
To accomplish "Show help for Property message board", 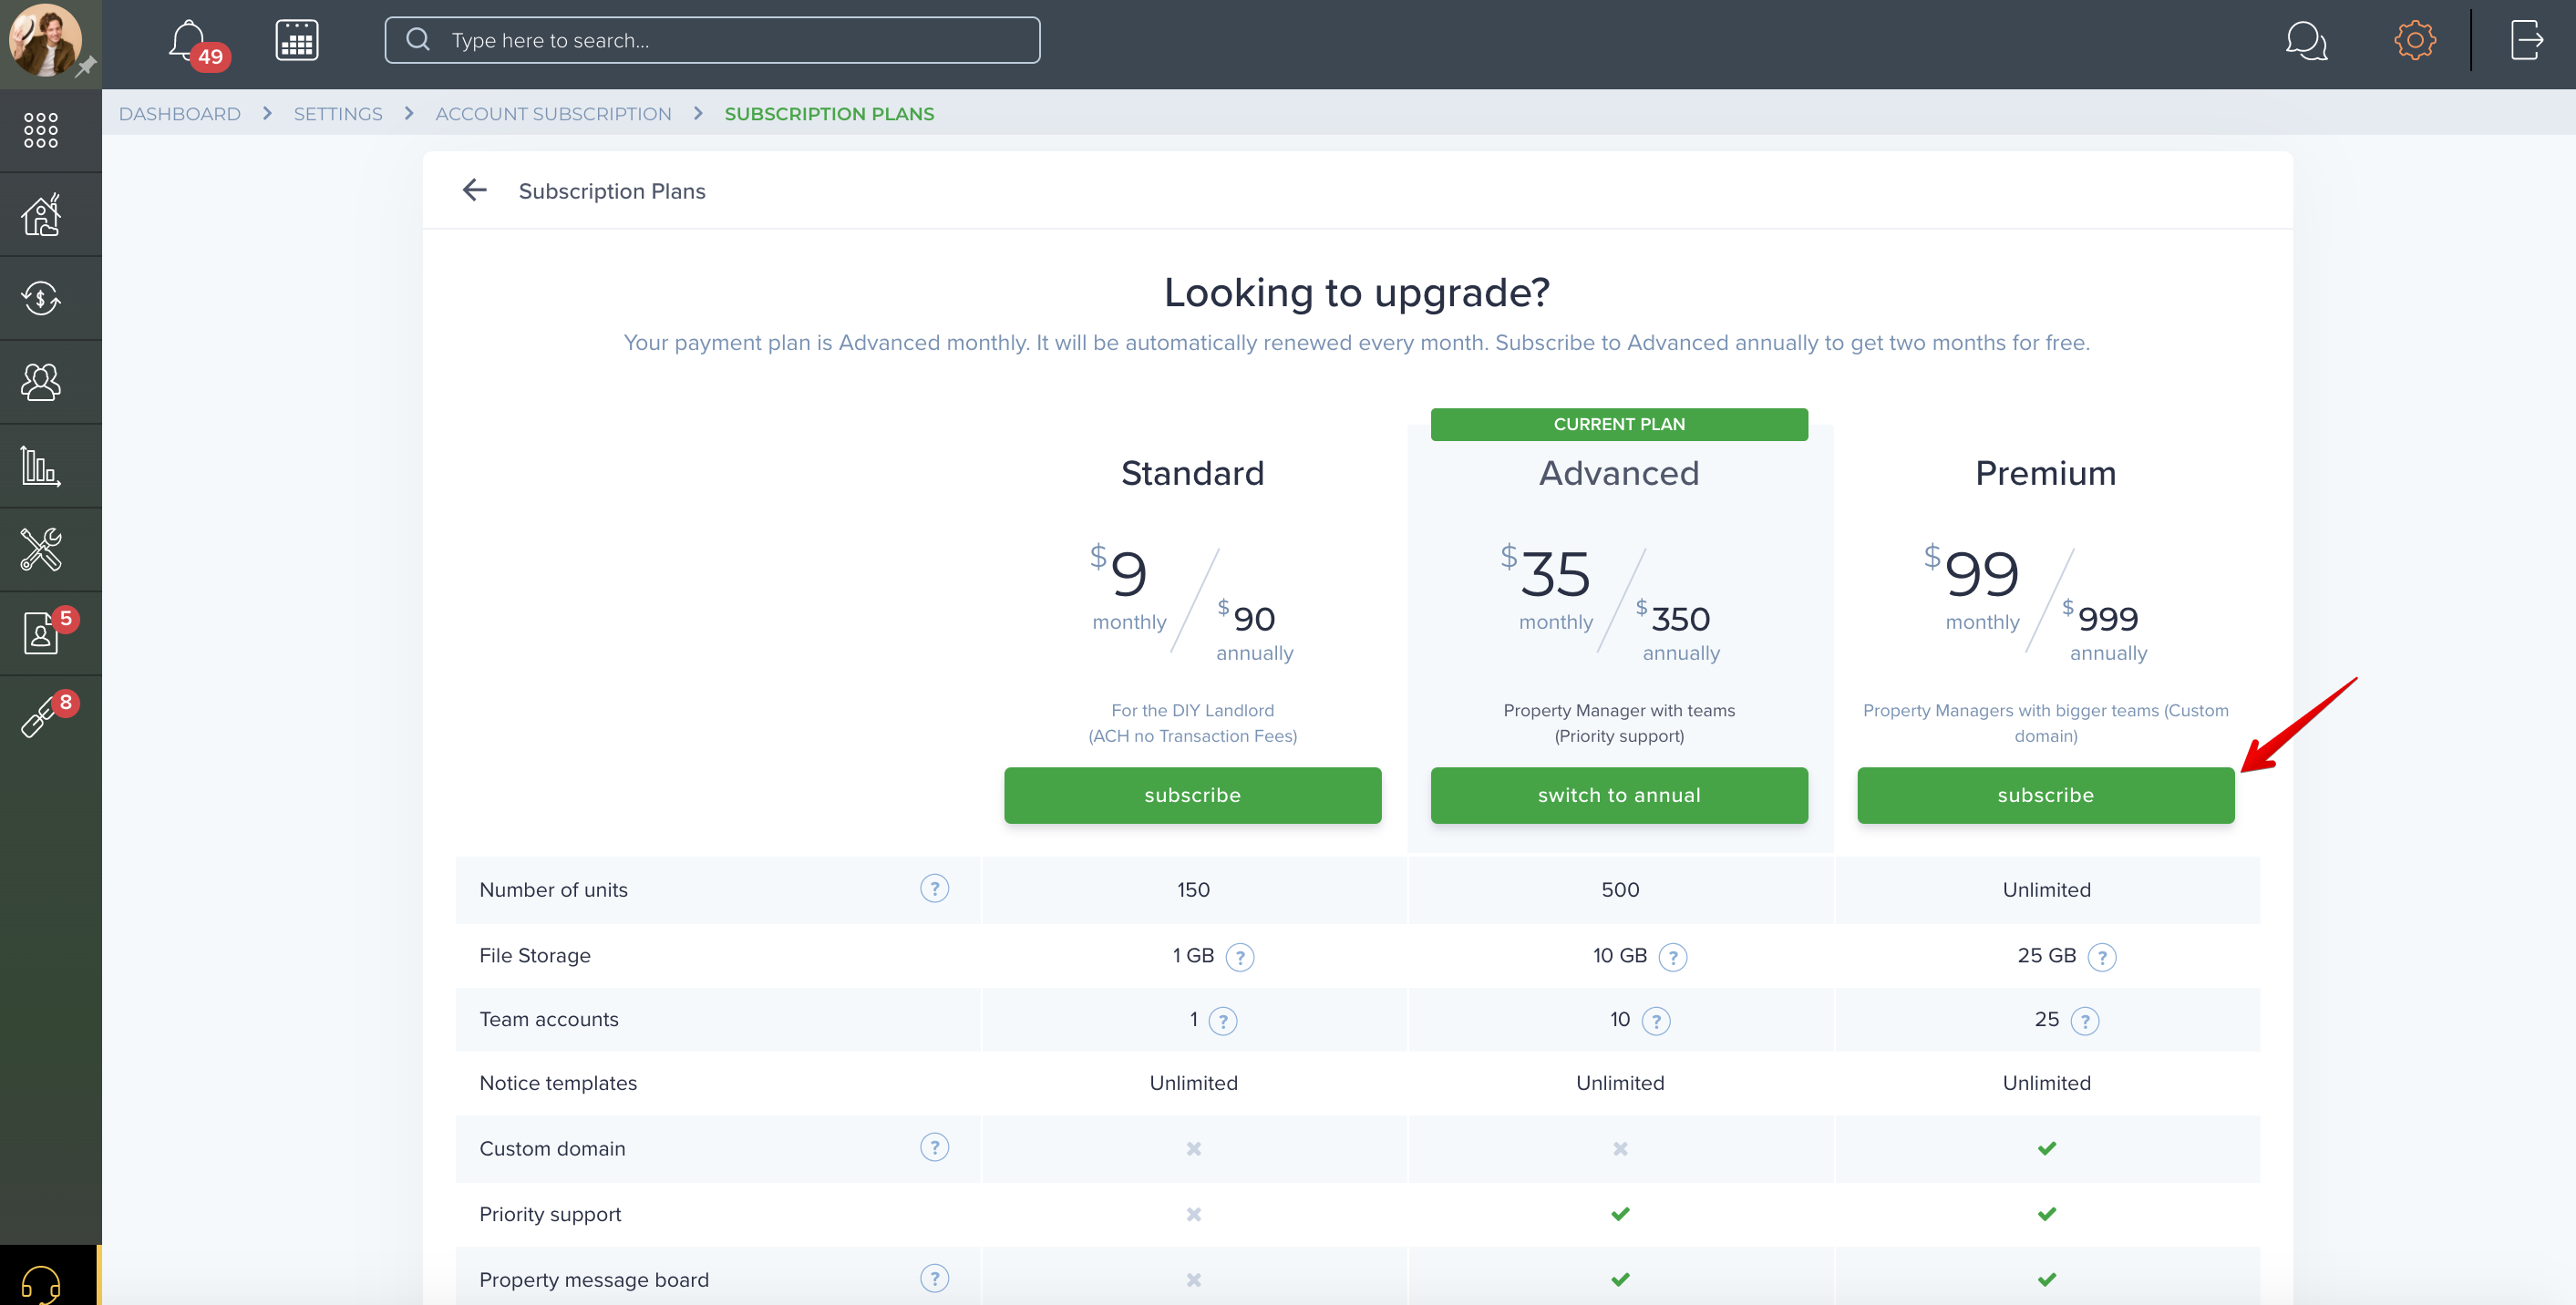I will point(934,1278).
